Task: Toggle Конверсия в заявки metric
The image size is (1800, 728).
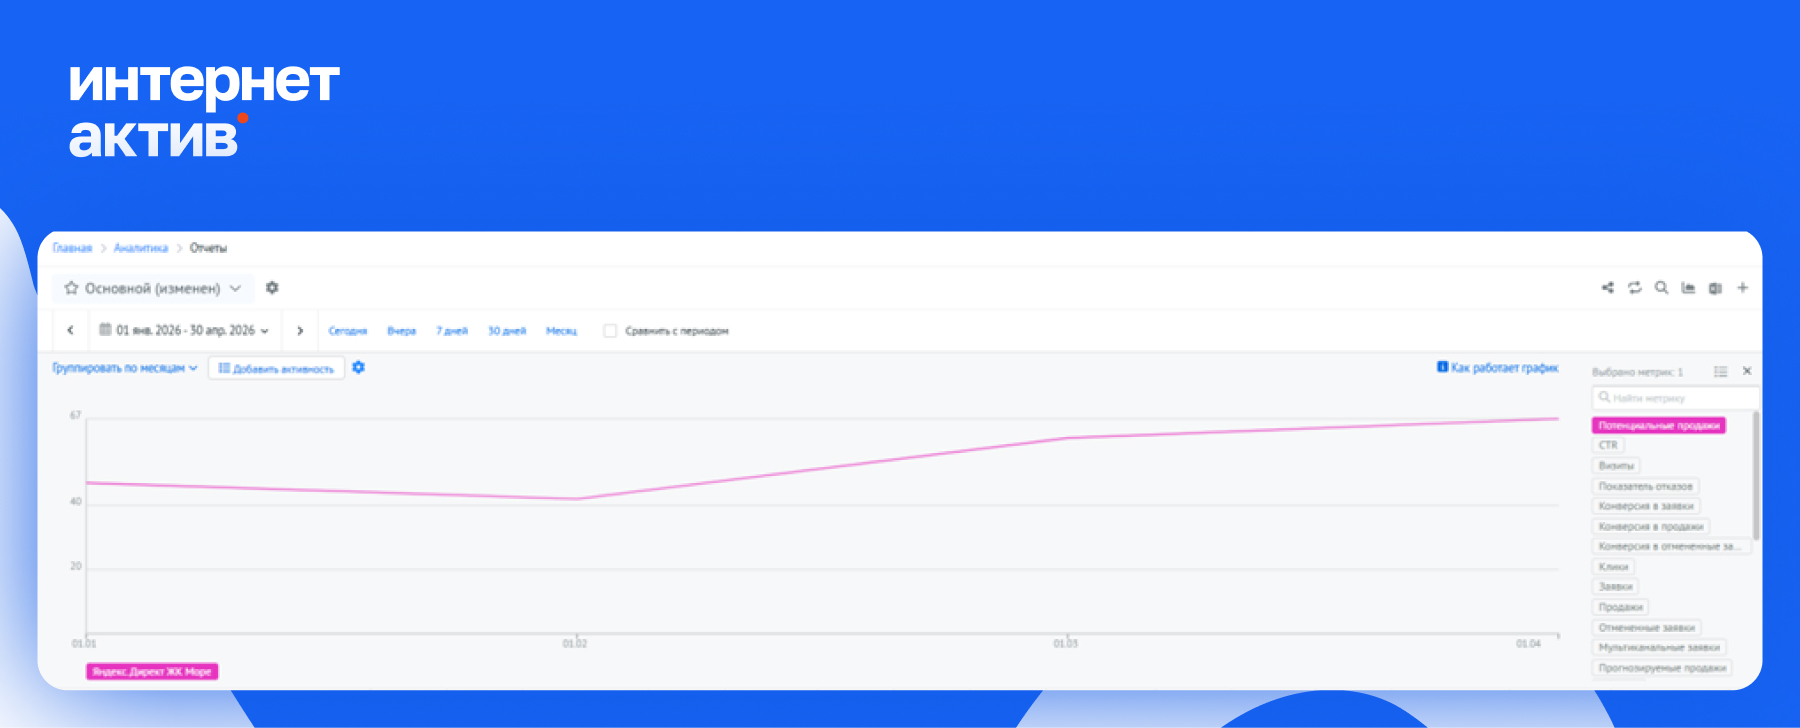Action: tap(1646, 506)
